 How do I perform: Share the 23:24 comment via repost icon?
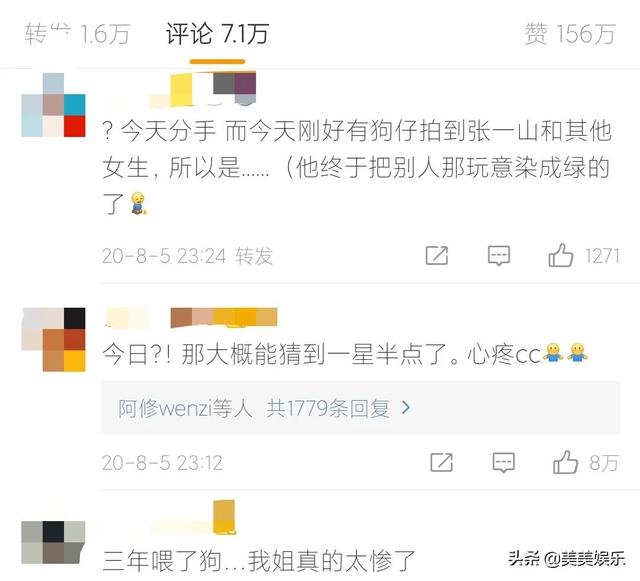(x=437, y=256)
